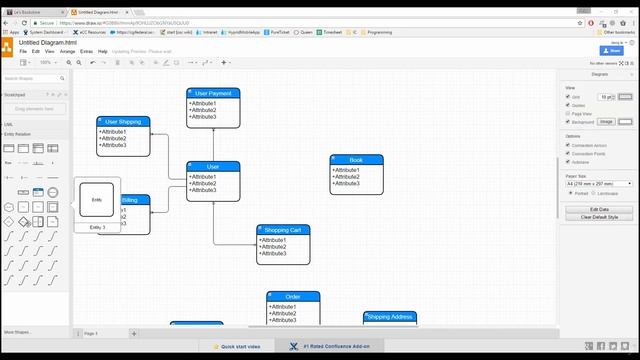Close the scratchpad with X icon
This screenshot has height=360, width=640.
point(66,95)
